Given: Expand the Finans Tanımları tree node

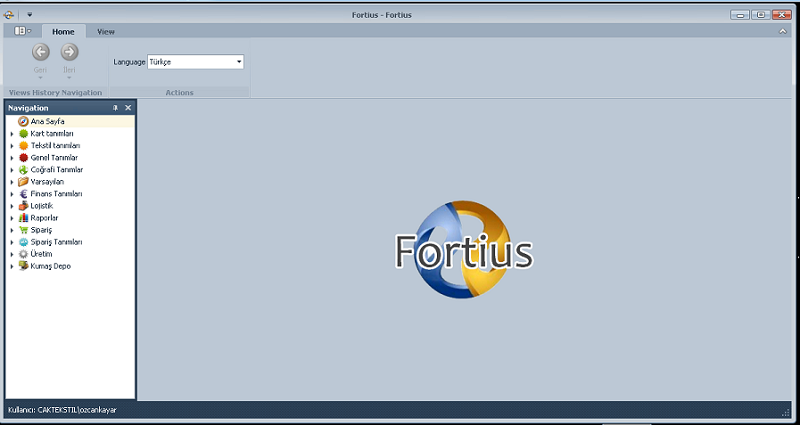Looking at the screenshot, I should point(12,194).
